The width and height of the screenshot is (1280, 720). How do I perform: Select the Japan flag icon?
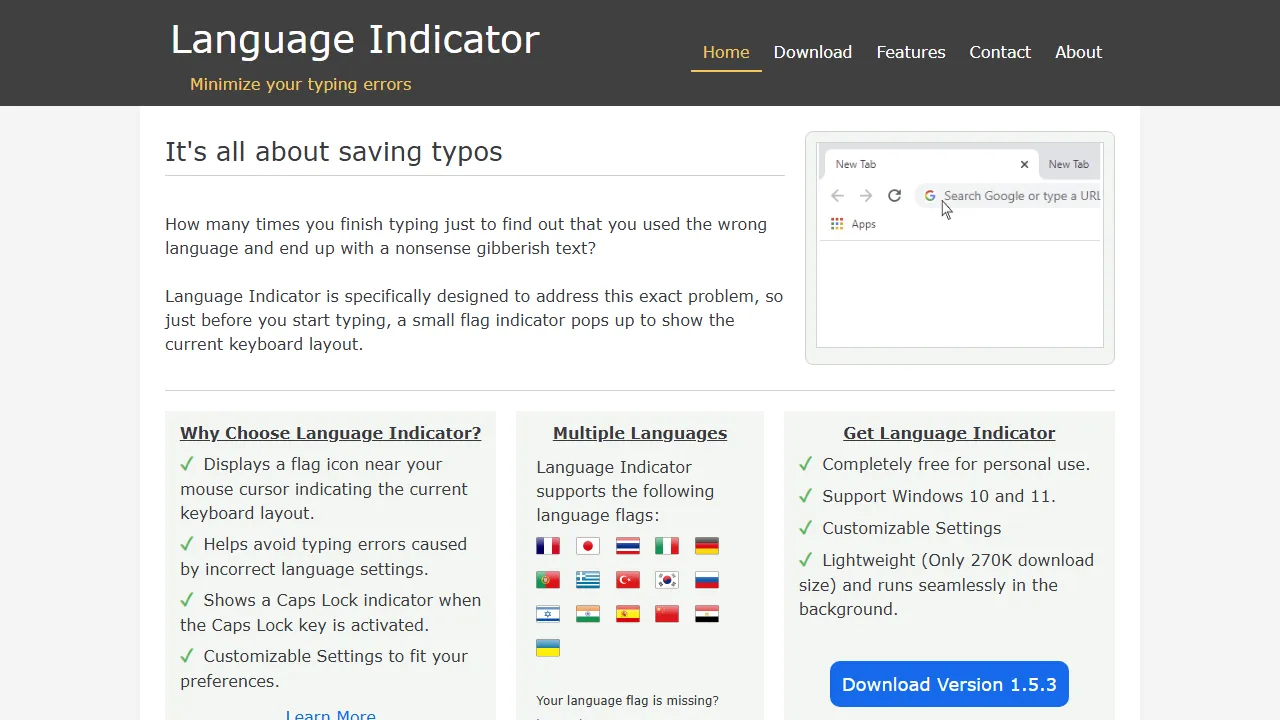point(587,546)
